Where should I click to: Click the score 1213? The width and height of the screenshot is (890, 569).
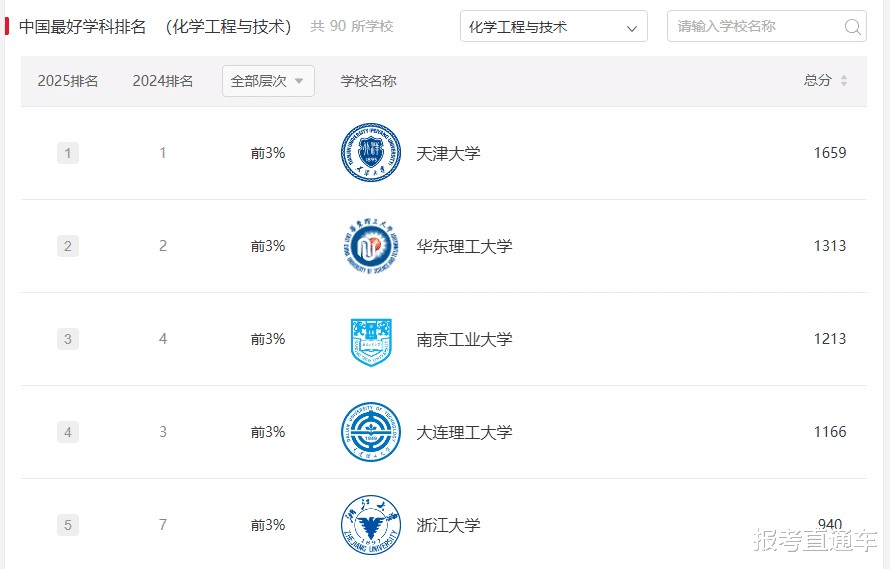point(830,339)
